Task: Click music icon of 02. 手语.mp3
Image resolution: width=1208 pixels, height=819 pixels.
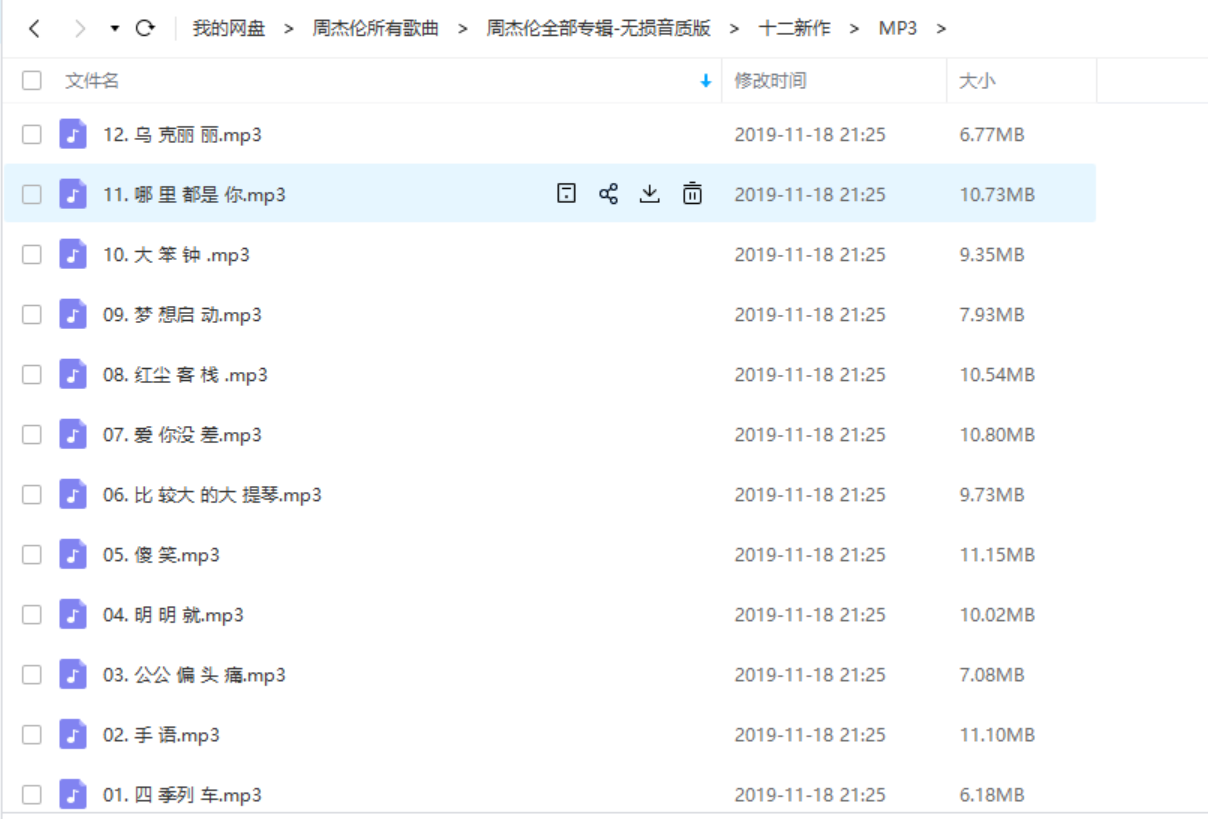Action: tap(73, 734)
